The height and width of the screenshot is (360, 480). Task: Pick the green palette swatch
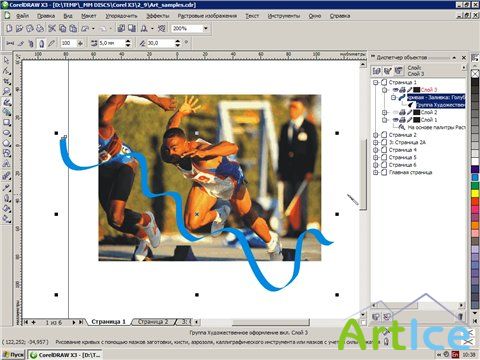coord(475,185)
